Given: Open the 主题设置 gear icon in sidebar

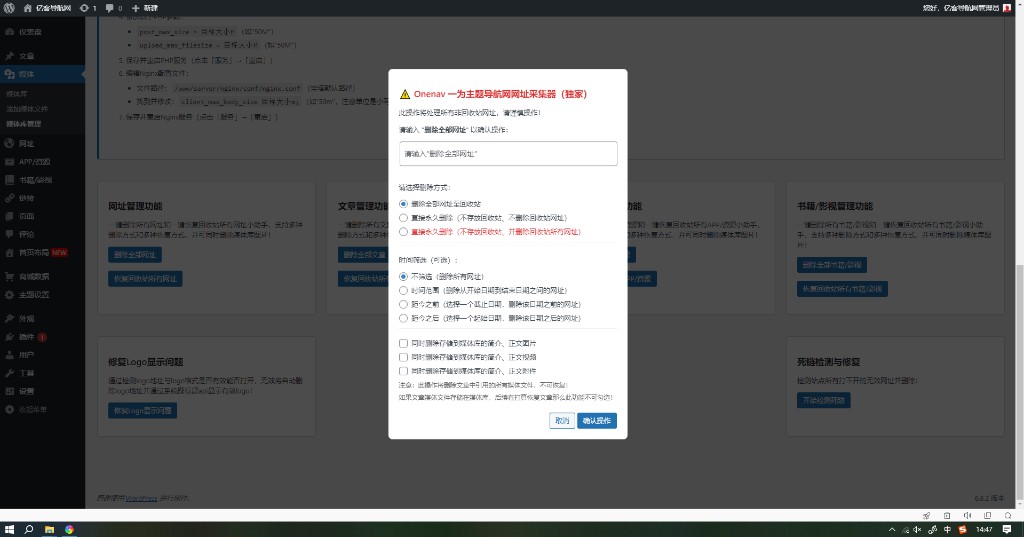Looking at the screenshot, I should (x=9, y=295).
